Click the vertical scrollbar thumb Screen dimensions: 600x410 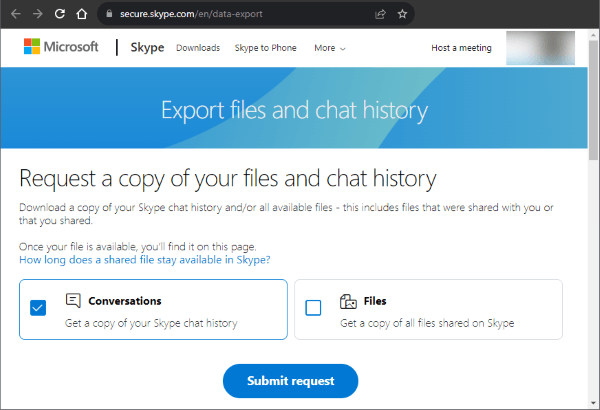click(593, 100)
